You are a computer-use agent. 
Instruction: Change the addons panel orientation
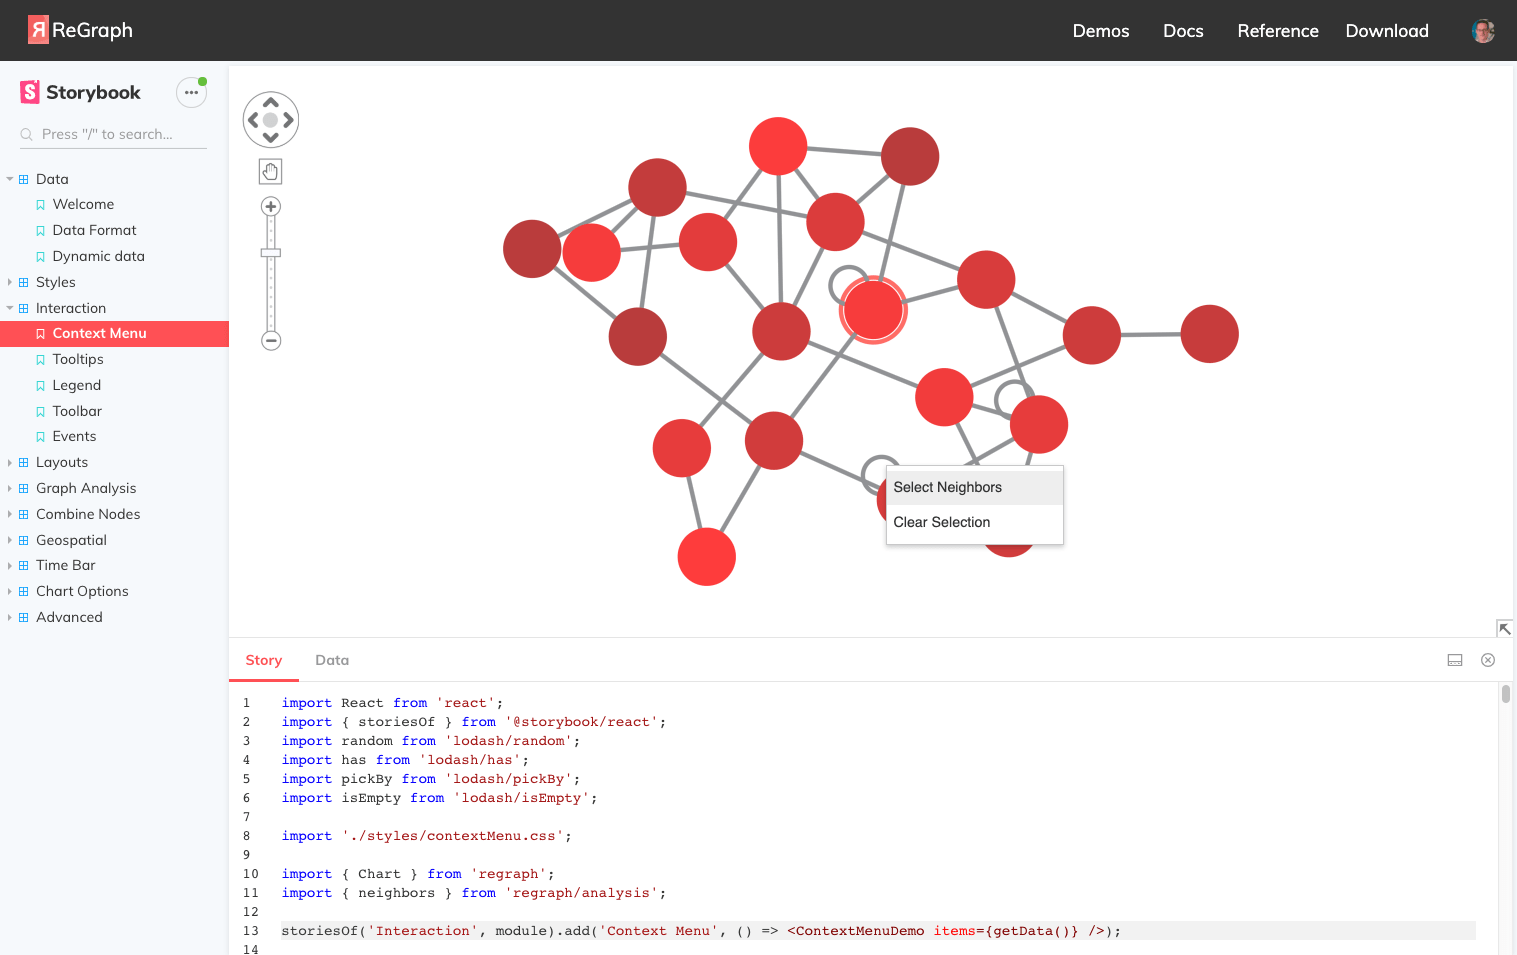[x=1455, y=660]
